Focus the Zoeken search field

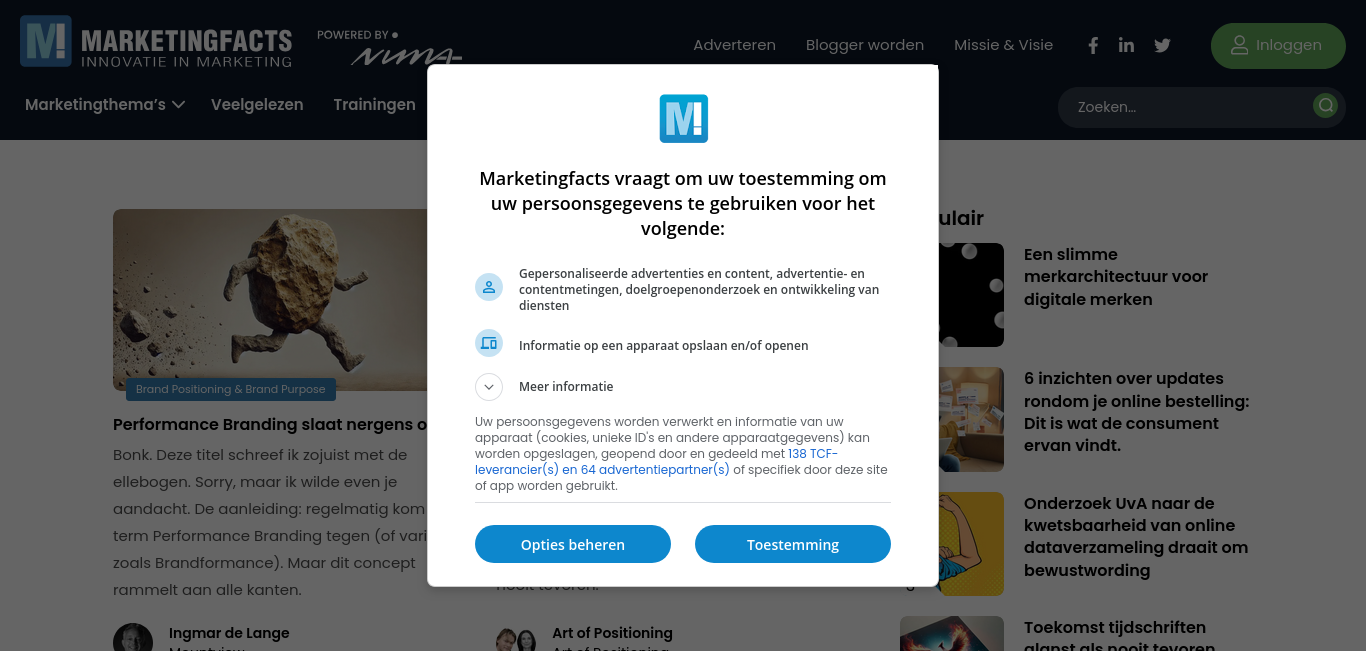1190,107
